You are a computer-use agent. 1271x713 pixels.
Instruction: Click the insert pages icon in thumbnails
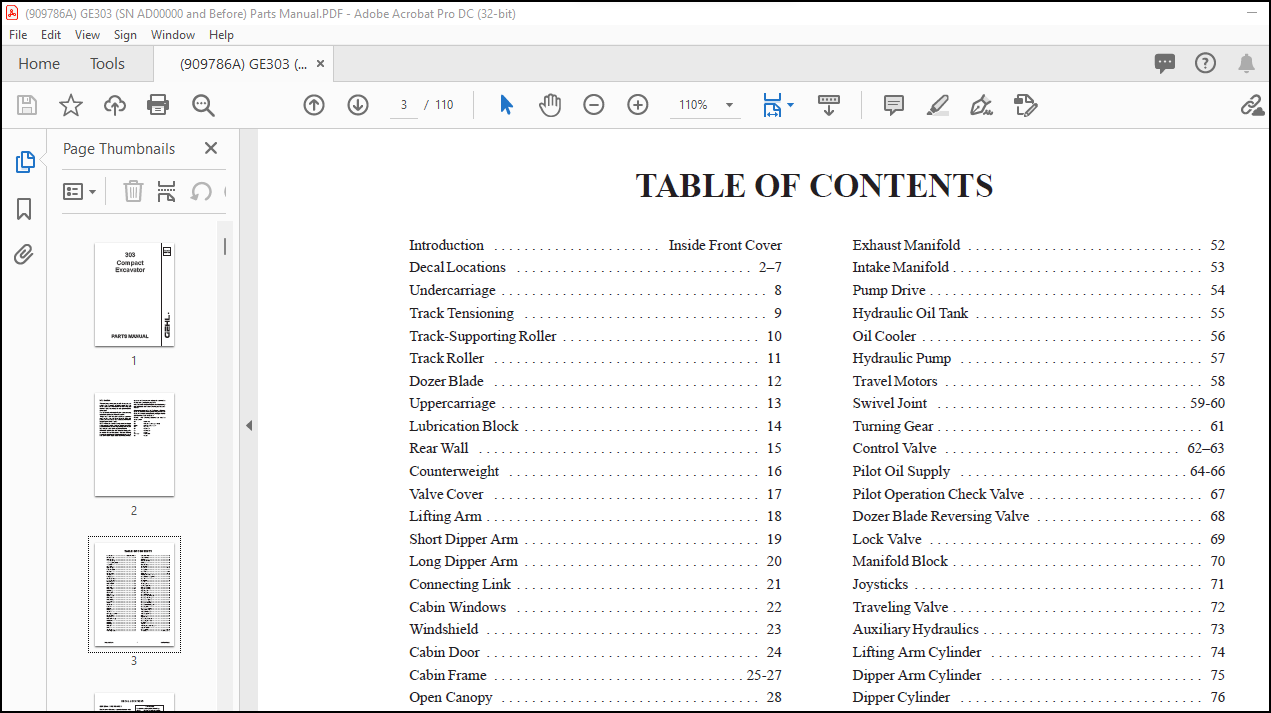pyautogui.click(x=167, y=191)
